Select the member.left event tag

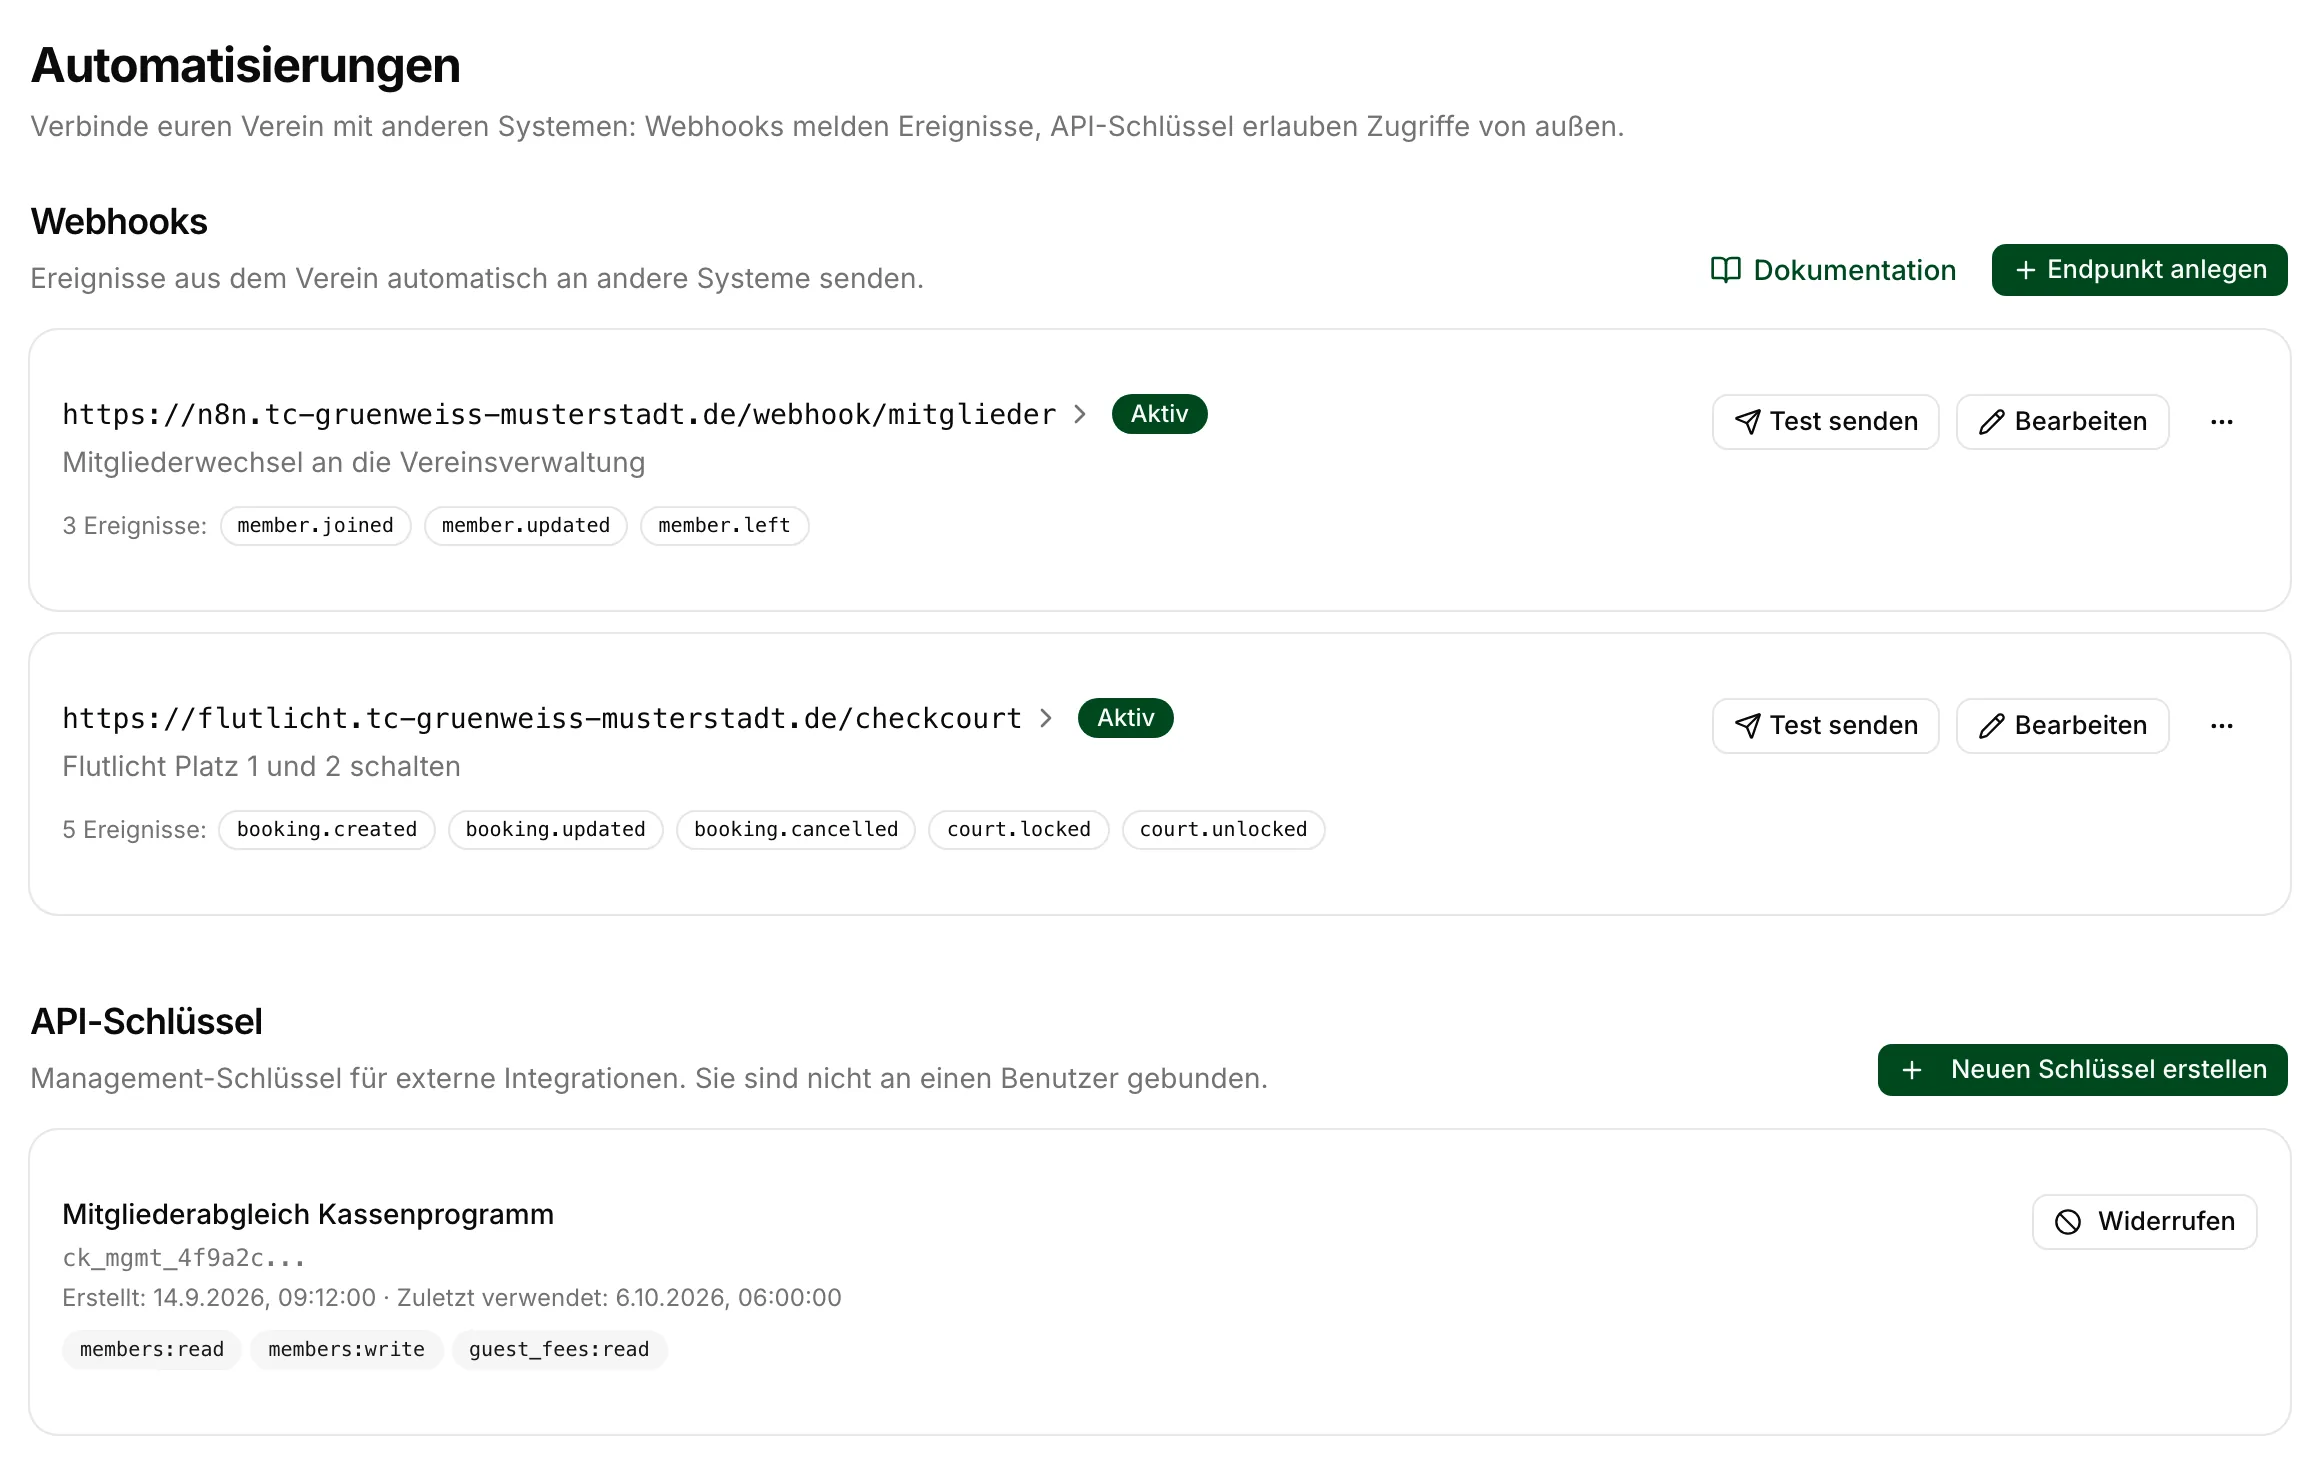tap(724, 526)
